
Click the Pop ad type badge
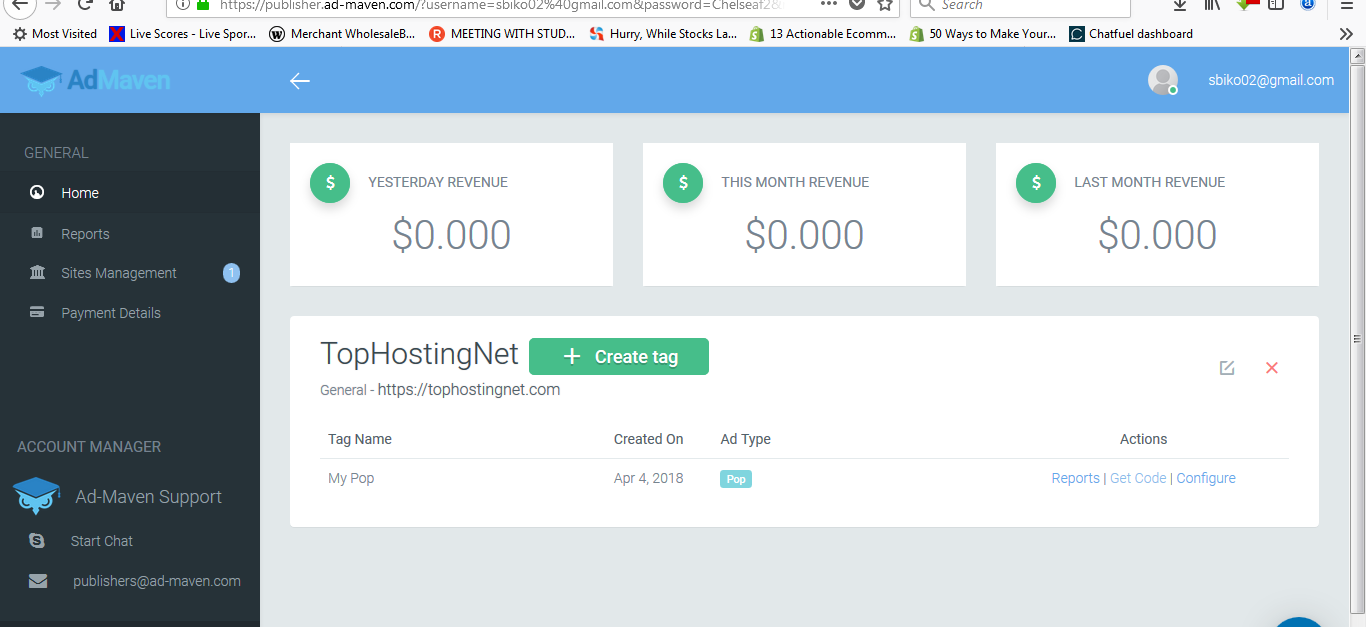coord(736,479)
